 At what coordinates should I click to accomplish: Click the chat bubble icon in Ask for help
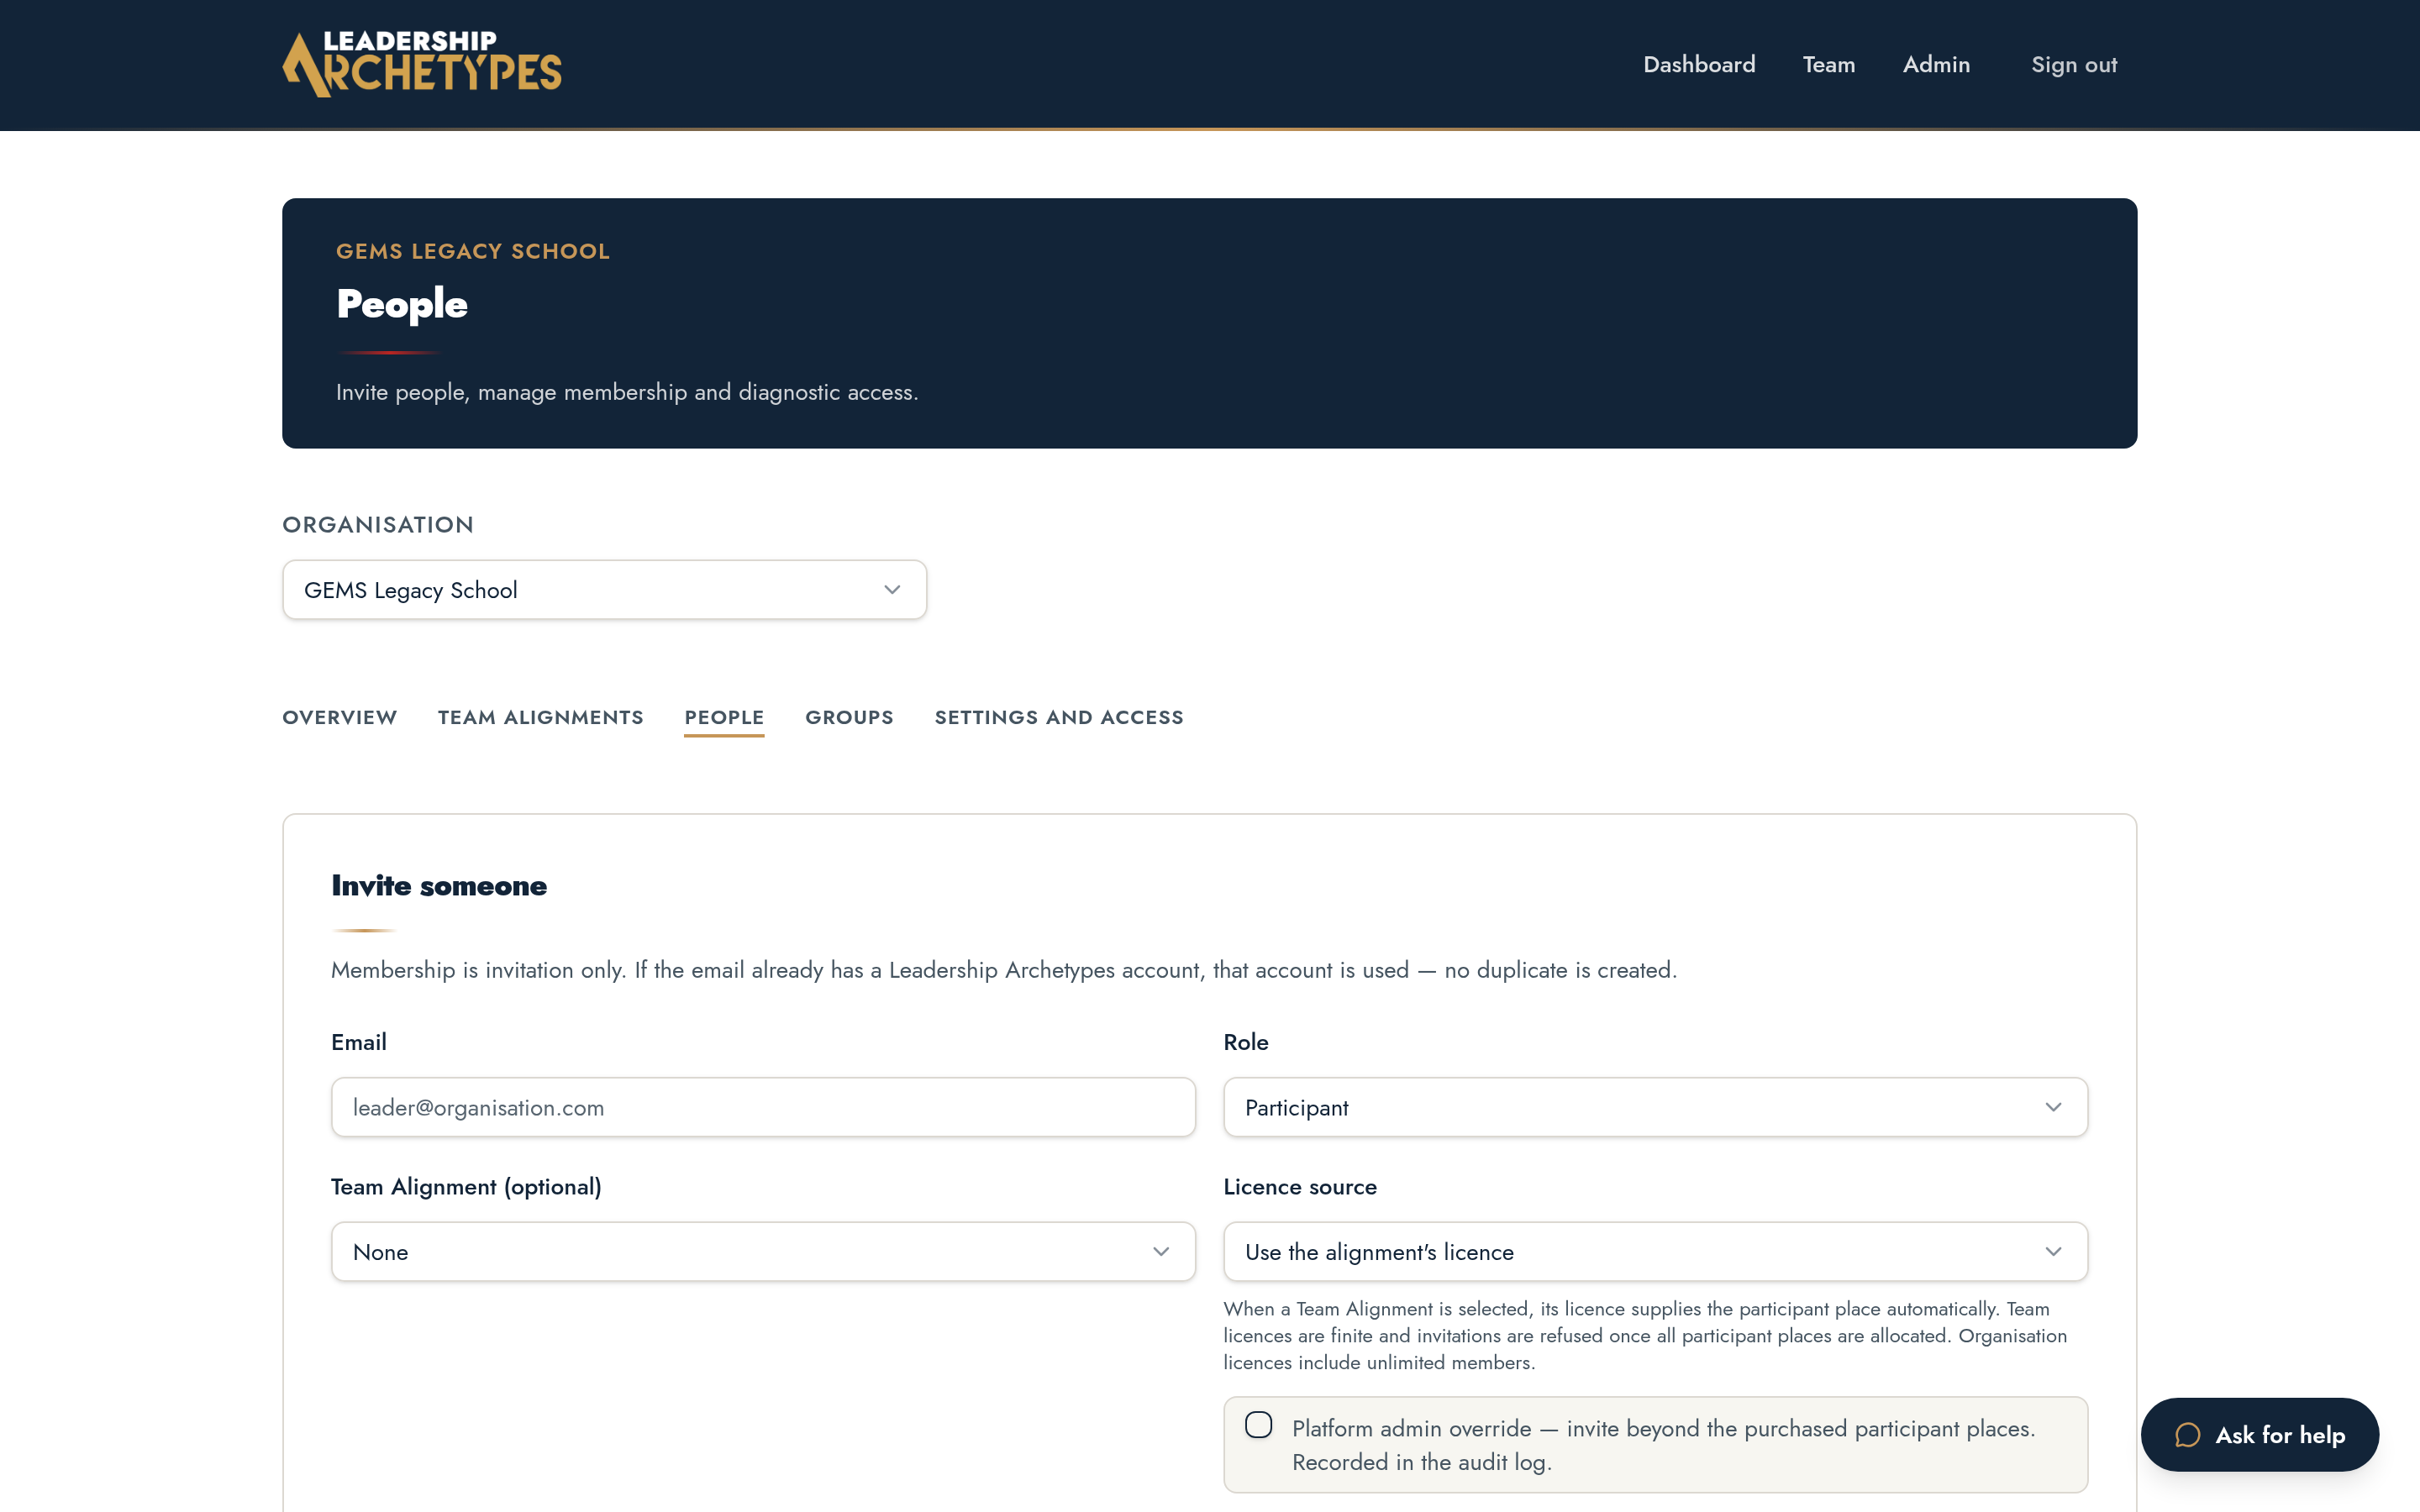pyautogui.click(x=2187, y=1435)
